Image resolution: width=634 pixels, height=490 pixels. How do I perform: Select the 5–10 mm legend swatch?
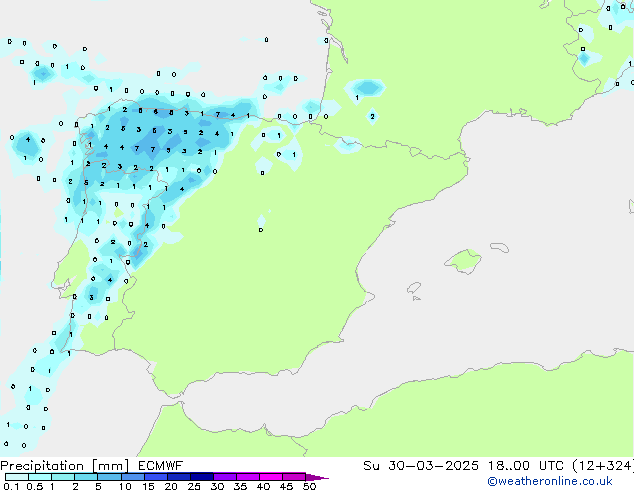[x=109, y=477]
